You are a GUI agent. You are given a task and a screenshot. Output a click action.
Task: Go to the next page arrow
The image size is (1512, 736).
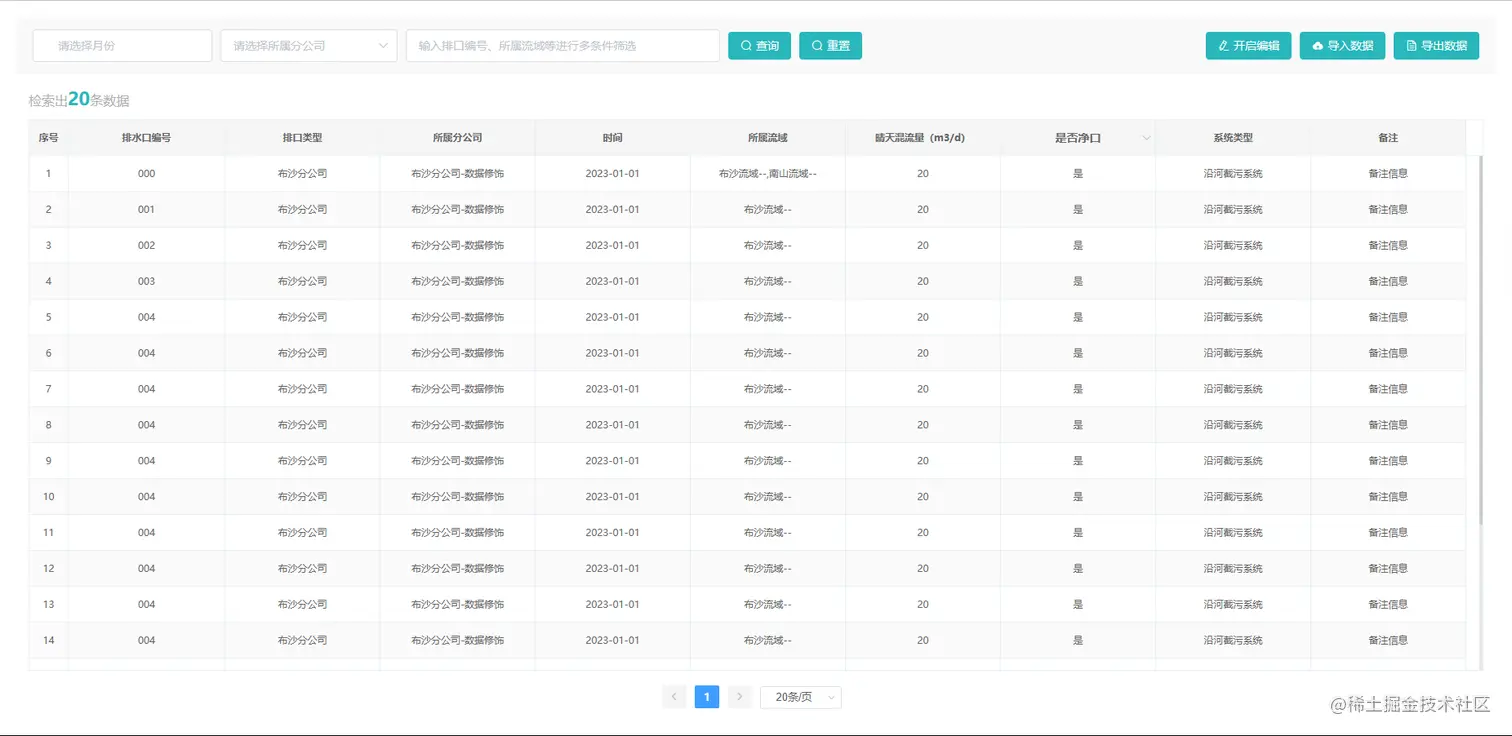click(x=740, y=697)
